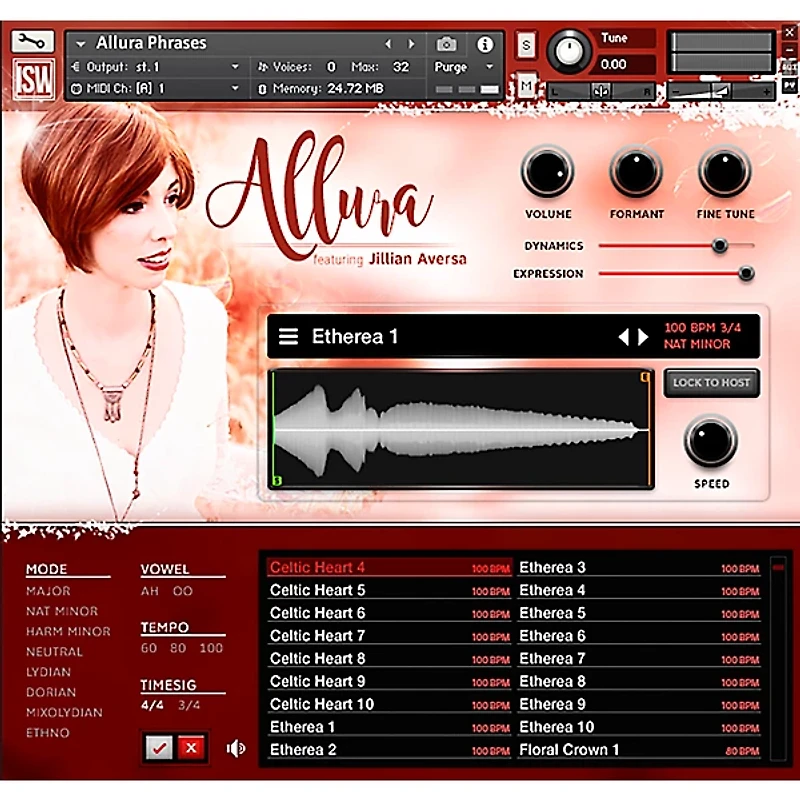Select the 100 tempo filter
The height and width of the screenshot is (800, 800).
coord(211,648)
